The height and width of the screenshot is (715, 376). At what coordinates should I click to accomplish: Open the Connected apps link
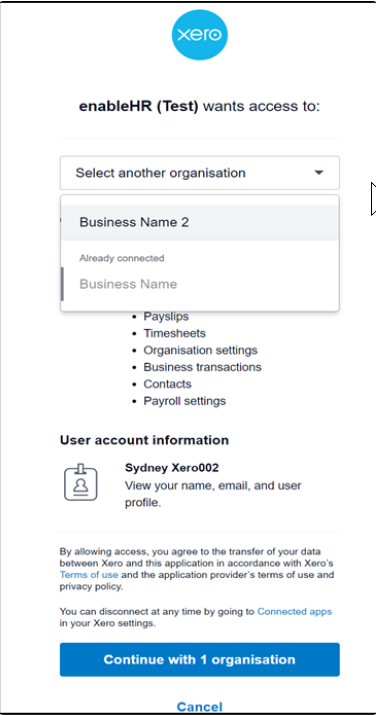[294, 611]
